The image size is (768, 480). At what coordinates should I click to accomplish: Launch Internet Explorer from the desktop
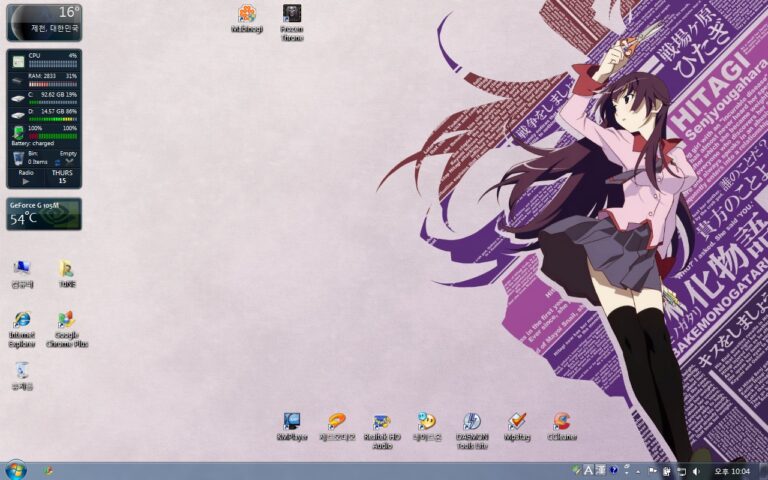pyautogui.click(x=22, y=329)
